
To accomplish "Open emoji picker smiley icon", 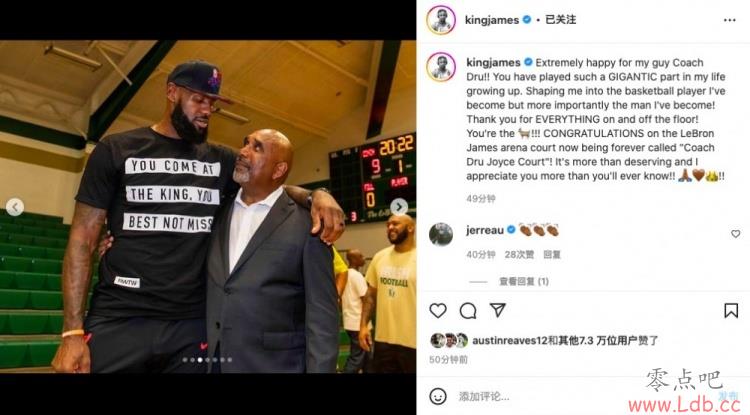I will pos(438,396).
